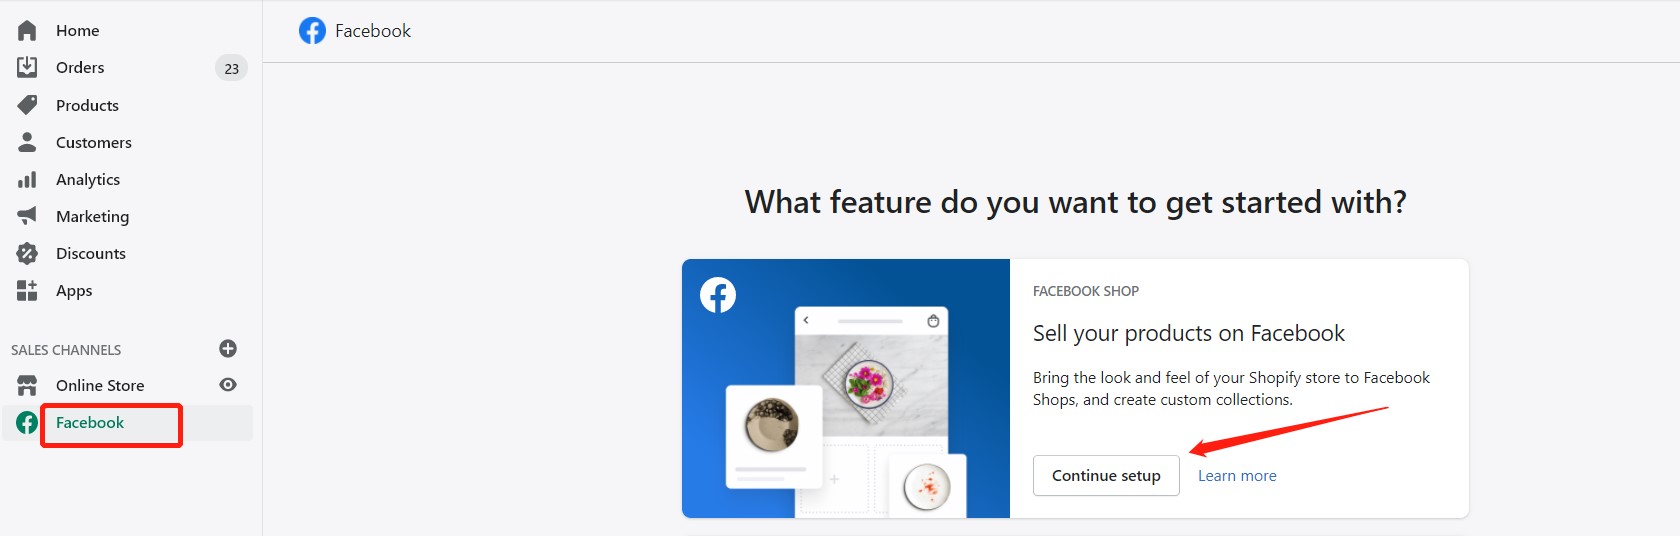1680x536 pixels.
Task: Click the Home house icon
Action: click(x=27, y=31)
